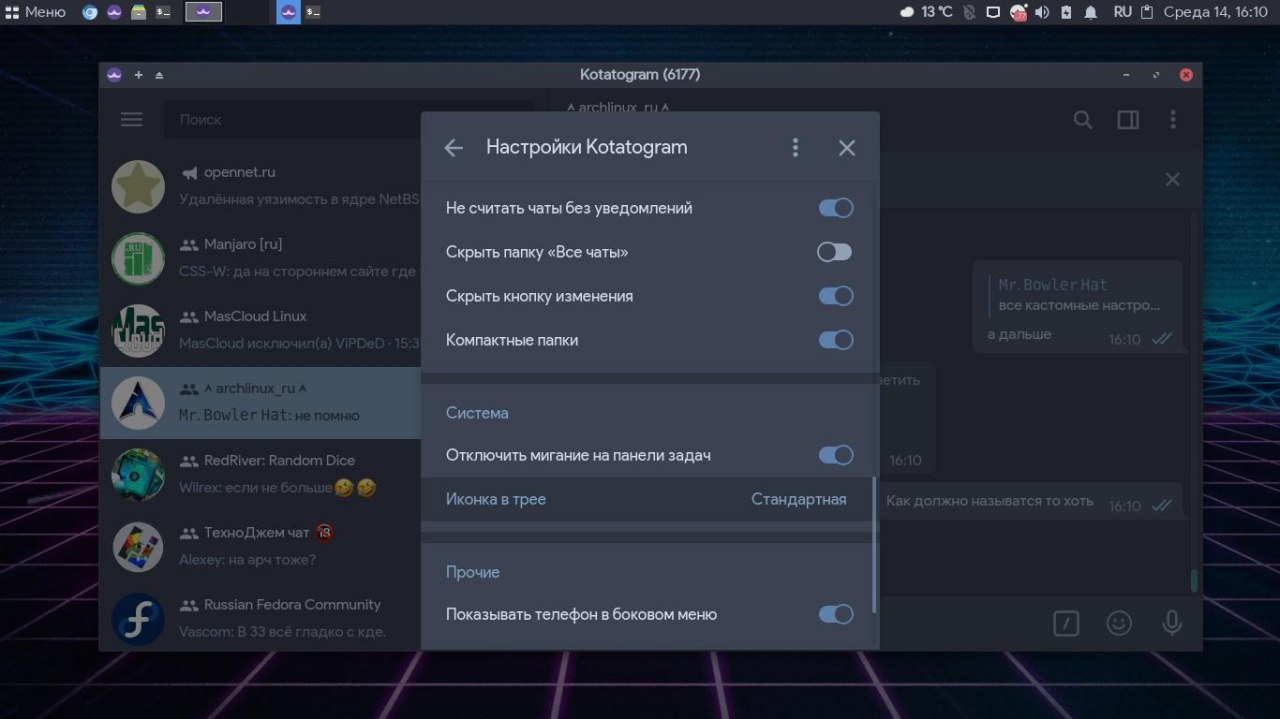Click the Fedora logo avatar

click(138, 618)
